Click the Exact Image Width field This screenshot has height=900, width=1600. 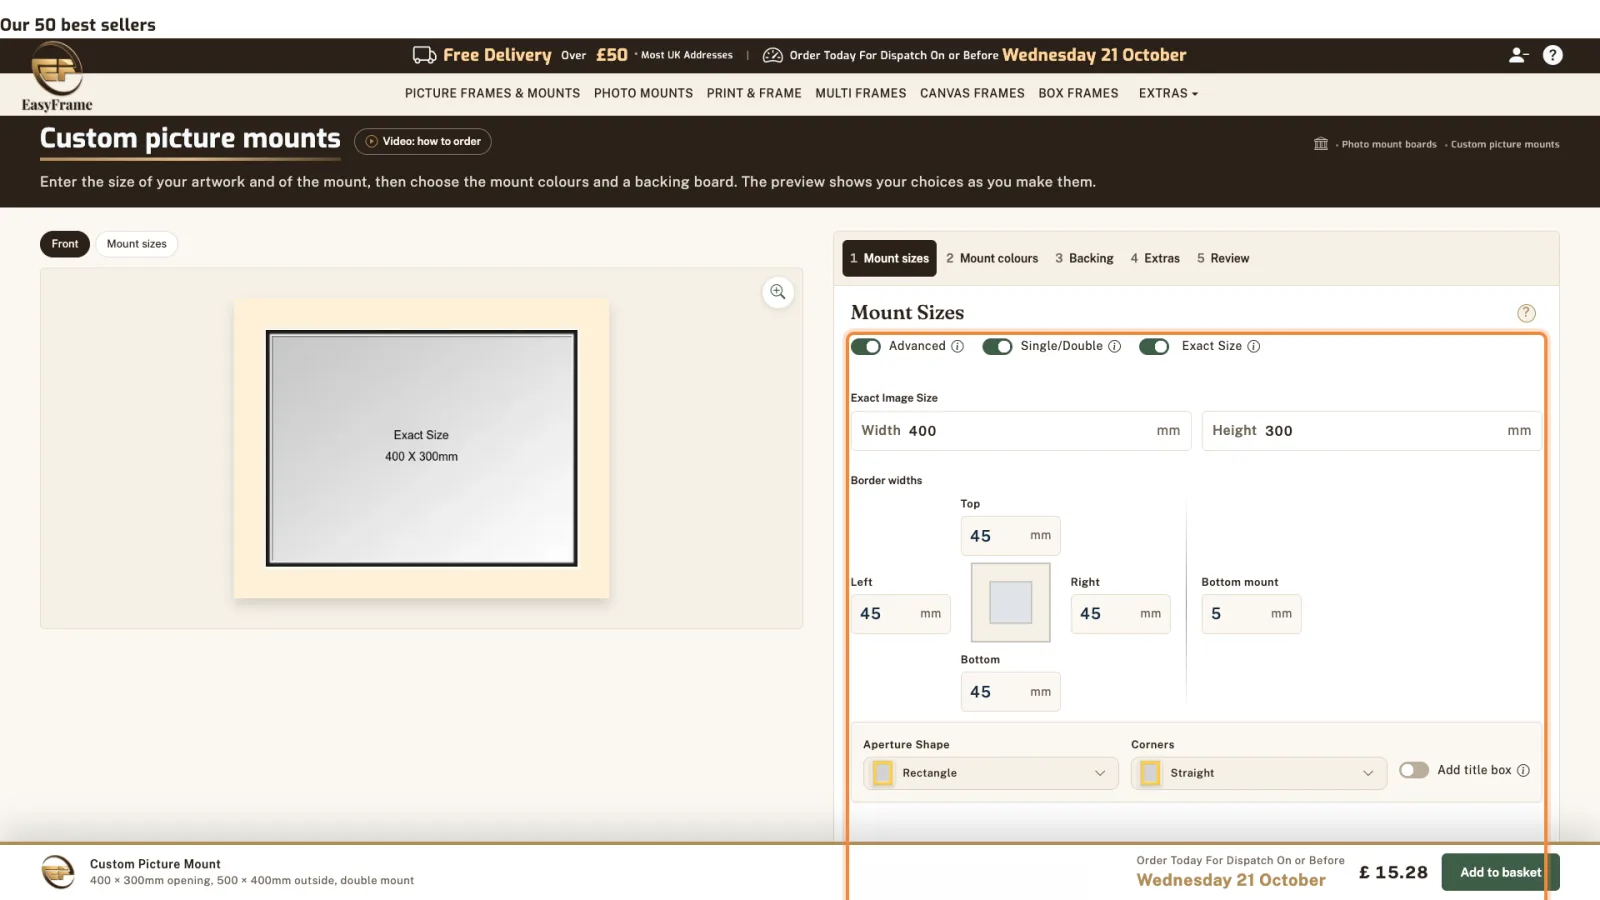[1021, 431]
